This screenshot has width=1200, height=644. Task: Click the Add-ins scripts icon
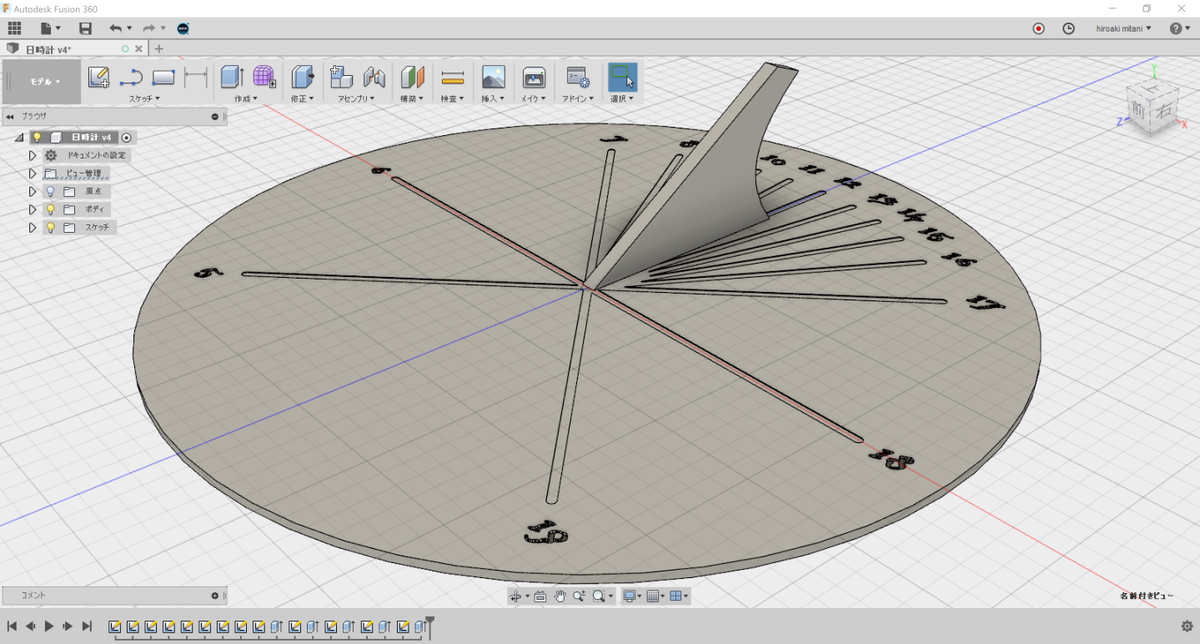(577, 77)
